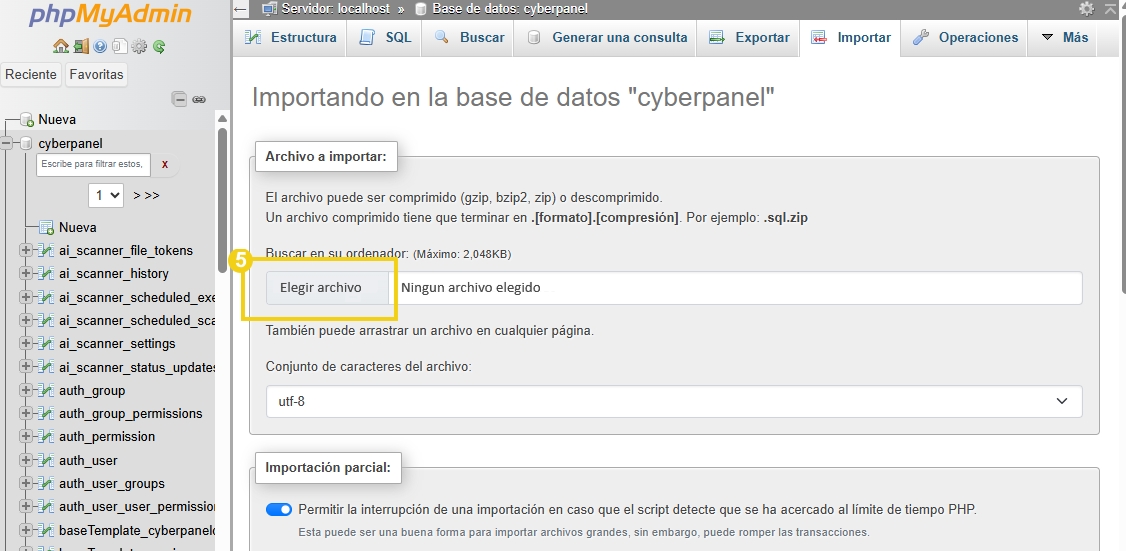The height and width of the screenshot is (551, 1126).
Task: Toggle the allow import interruption switch
Action: 279,509
